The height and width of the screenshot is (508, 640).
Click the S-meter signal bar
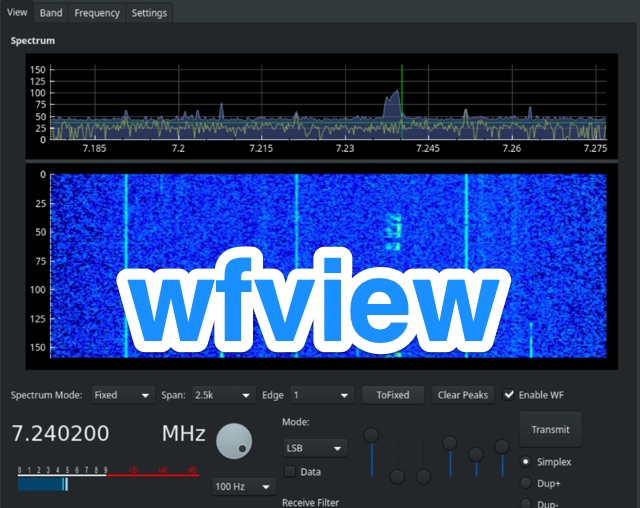(x=43, y=484)
